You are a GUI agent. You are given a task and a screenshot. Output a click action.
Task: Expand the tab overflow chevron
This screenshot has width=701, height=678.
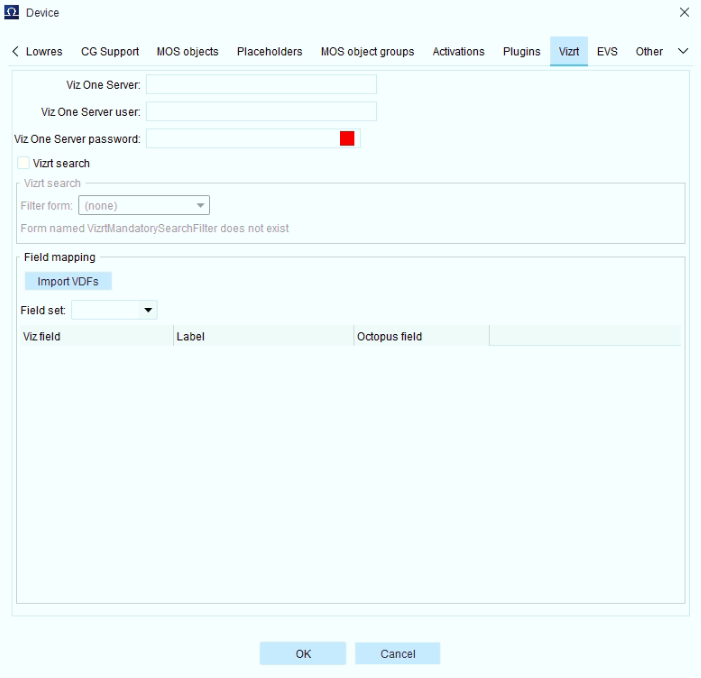683,51
